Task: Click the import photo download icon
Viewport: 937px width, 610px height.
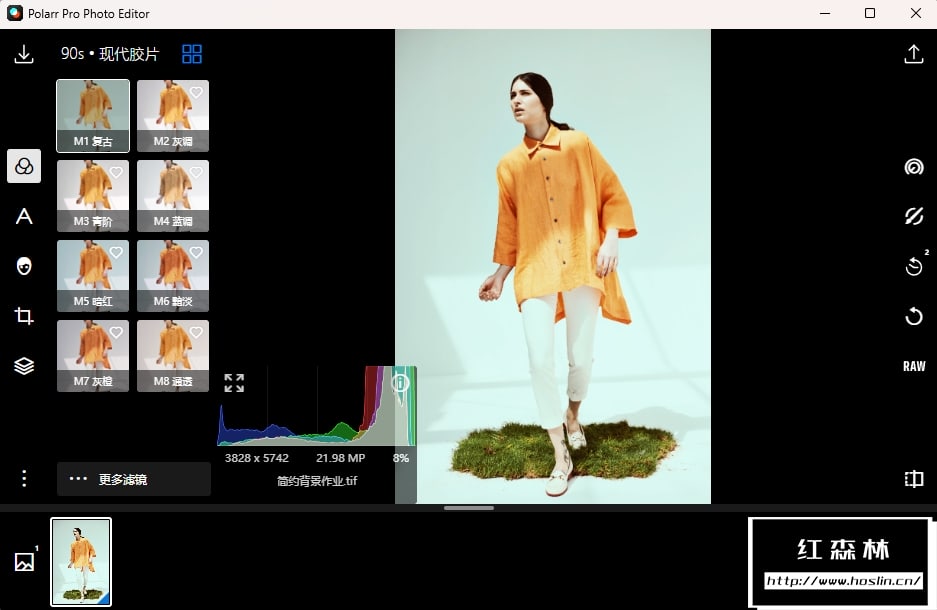Action: 24,54
